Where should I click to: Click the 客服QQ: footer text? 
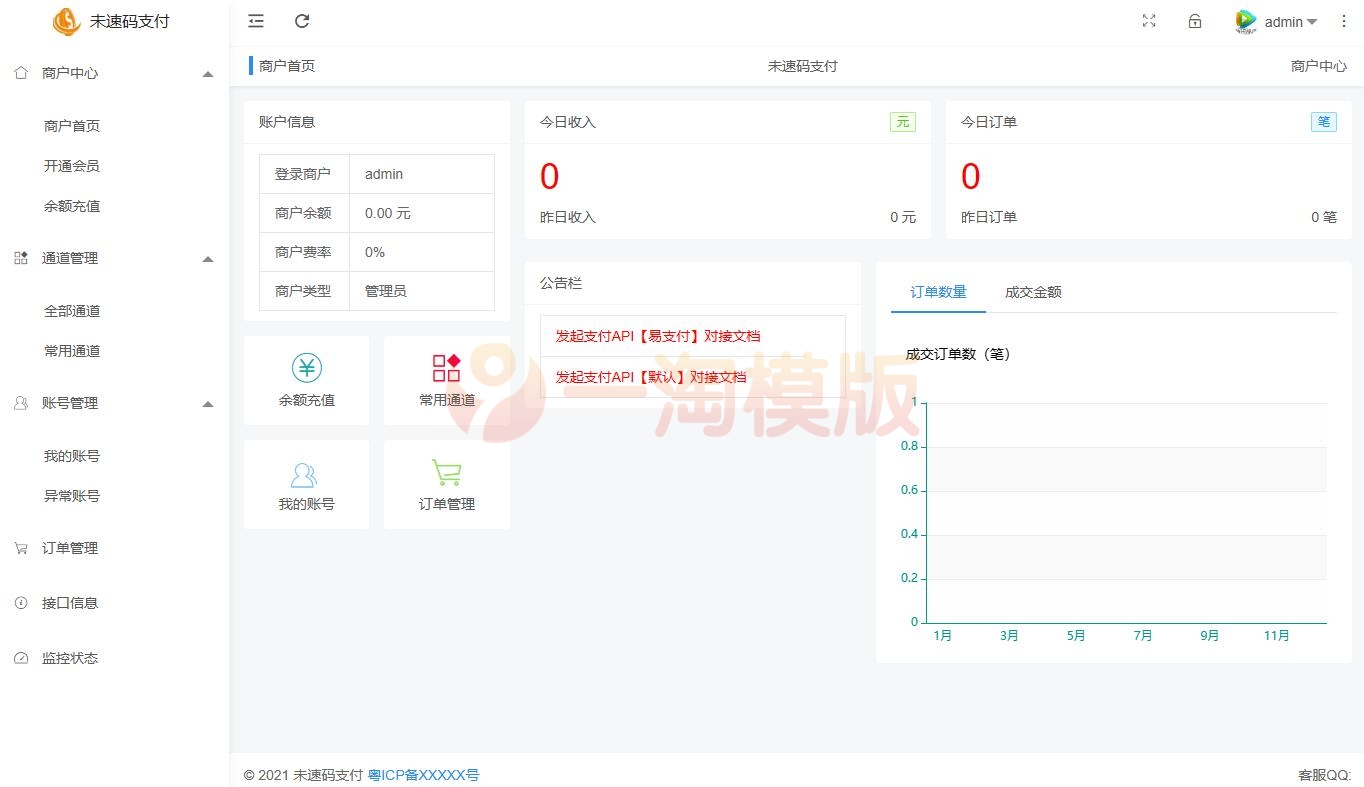pyautogui.click(x=1325, y=775)
